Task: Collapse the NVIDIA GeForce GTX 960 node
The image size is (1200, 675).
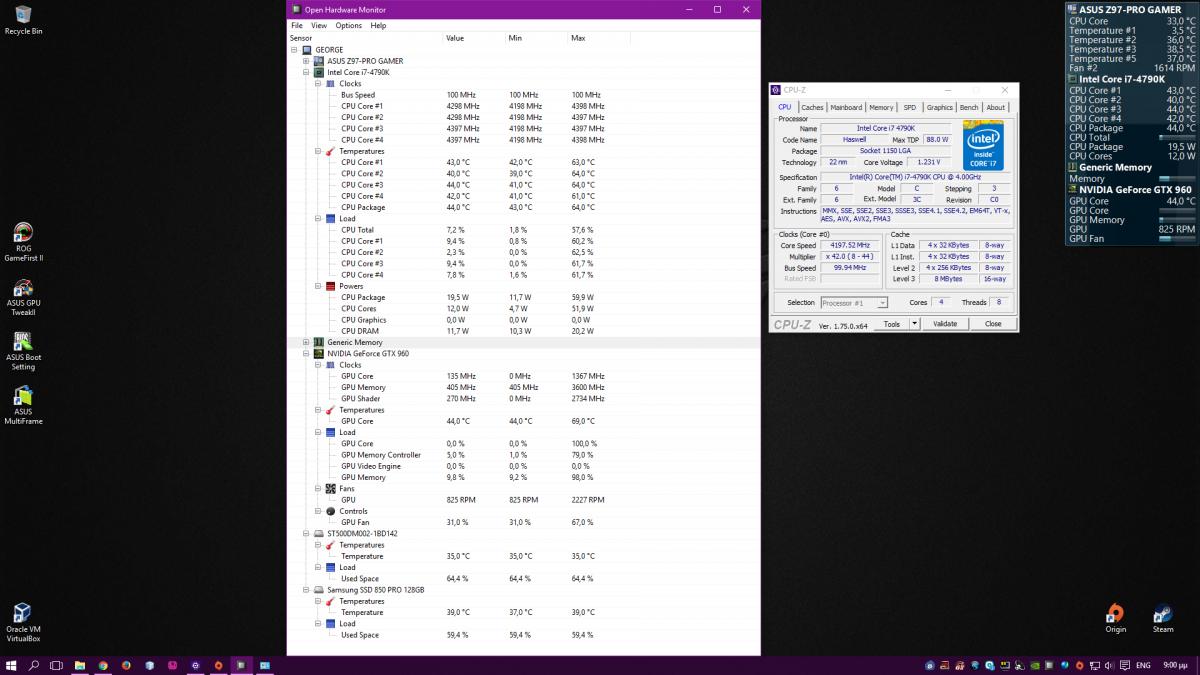Action: pyautogui.click(x=306, y=354)
